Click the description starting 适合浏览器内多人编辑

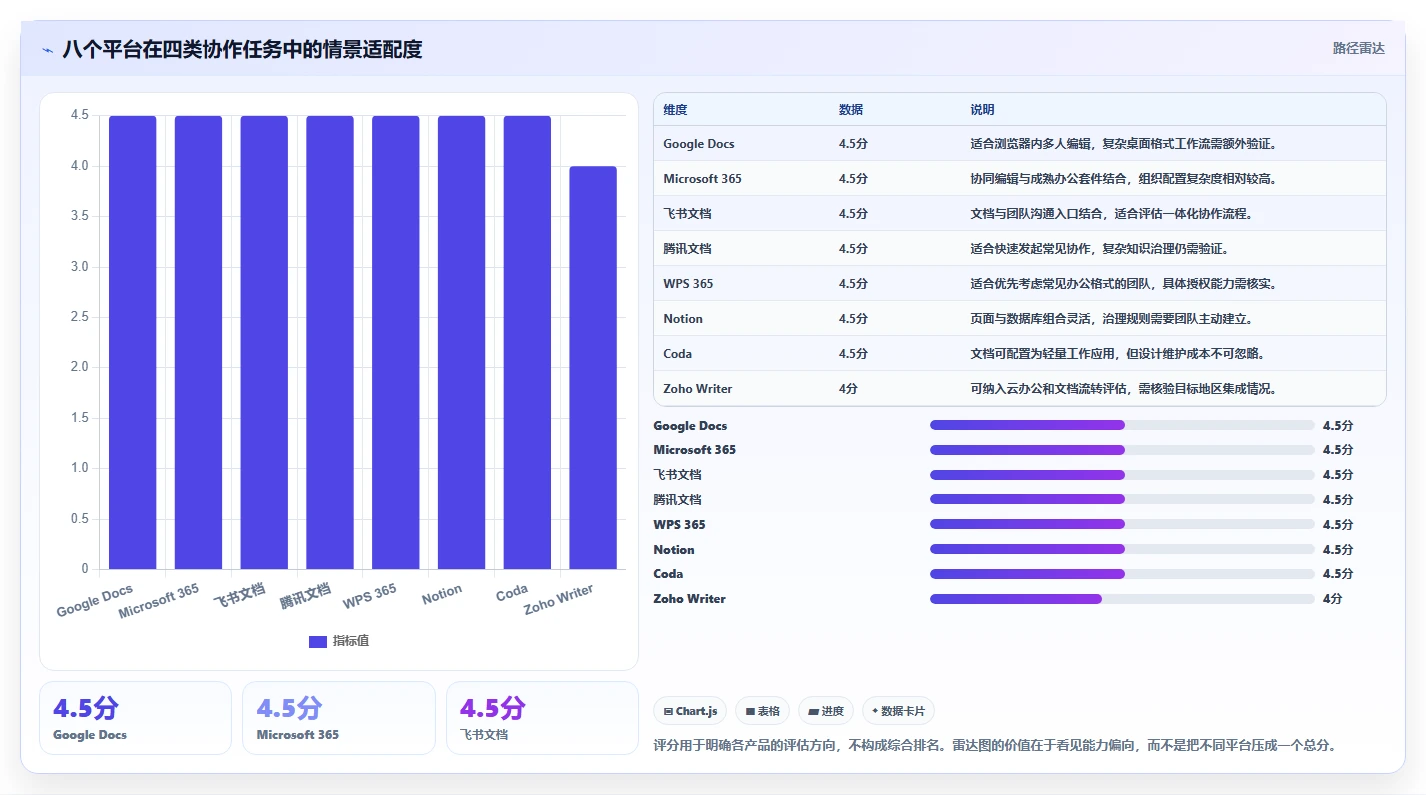(1125, 144)
